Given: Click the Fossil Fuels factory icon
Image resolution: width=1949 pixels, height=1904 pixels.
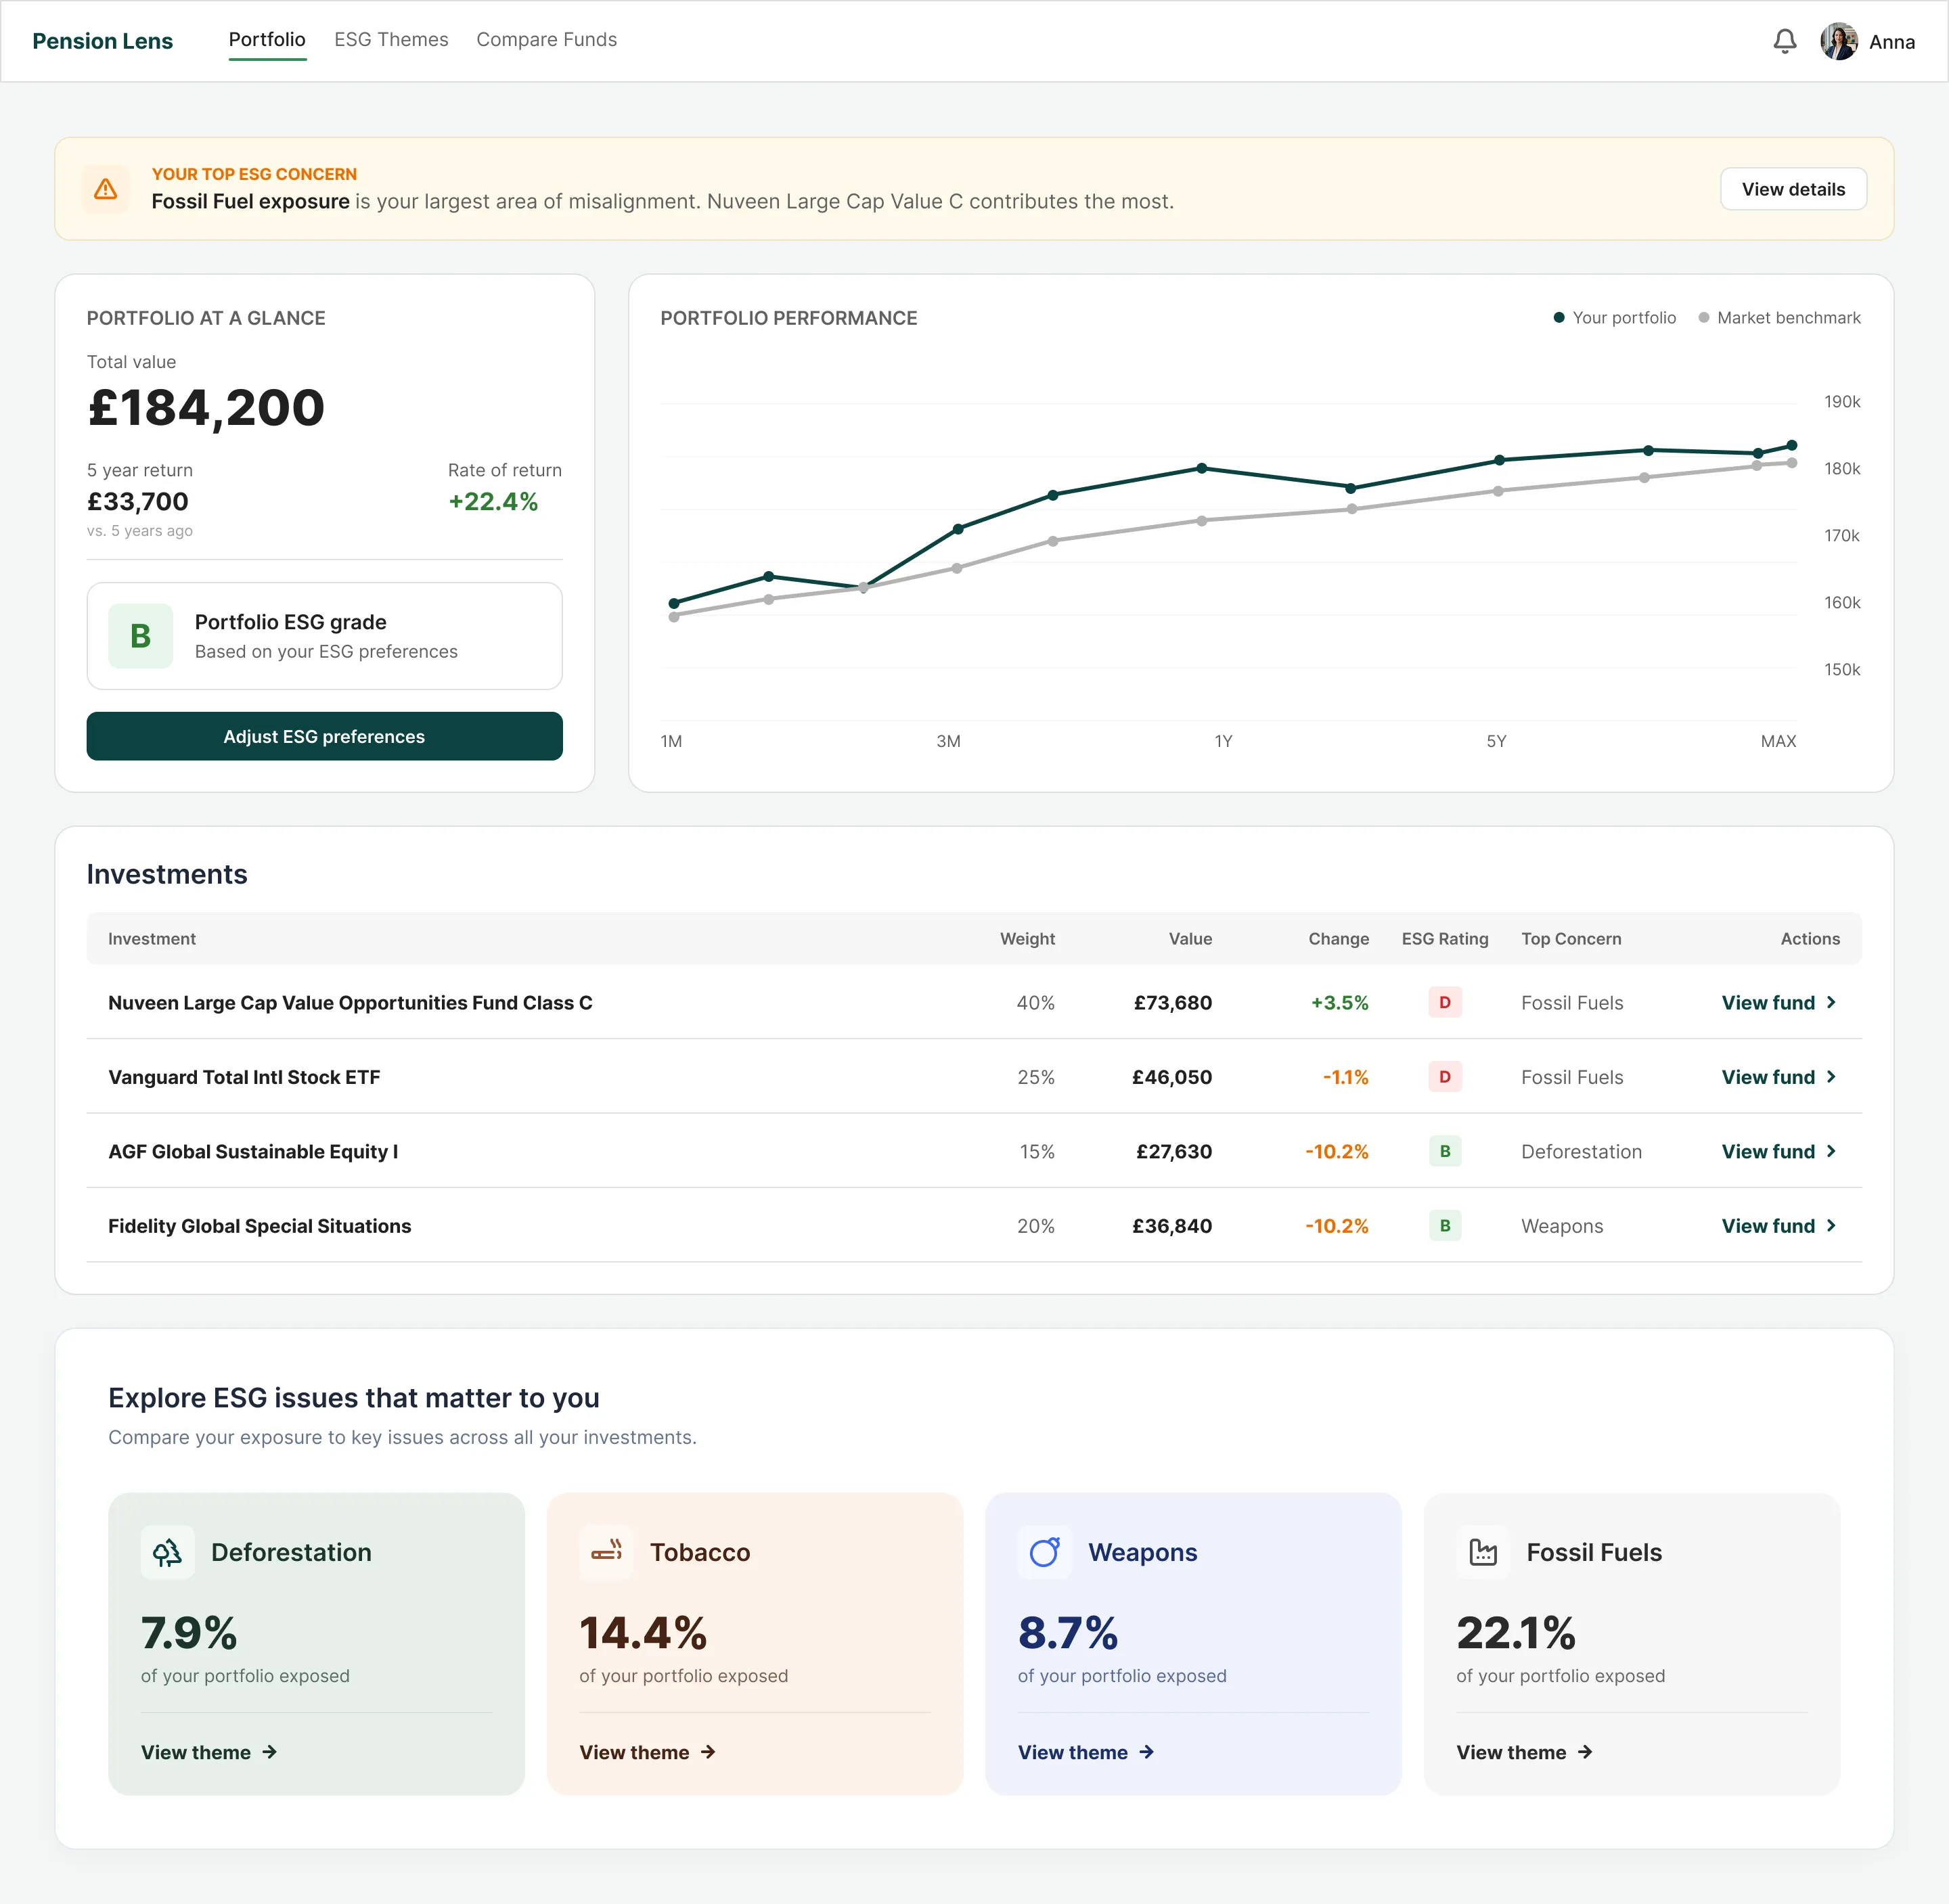Looking at the screenshot, I should [x=1483, y=1552].
